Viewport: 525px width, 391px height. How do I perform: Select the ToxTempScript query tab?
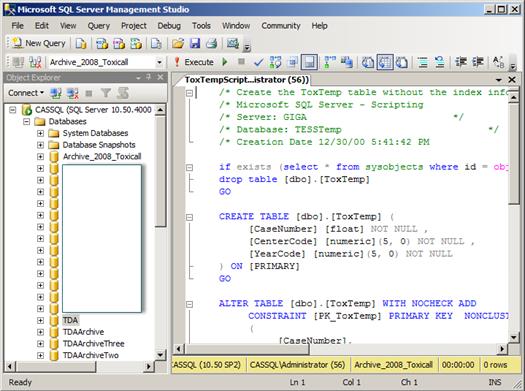[x=247, y=80]
